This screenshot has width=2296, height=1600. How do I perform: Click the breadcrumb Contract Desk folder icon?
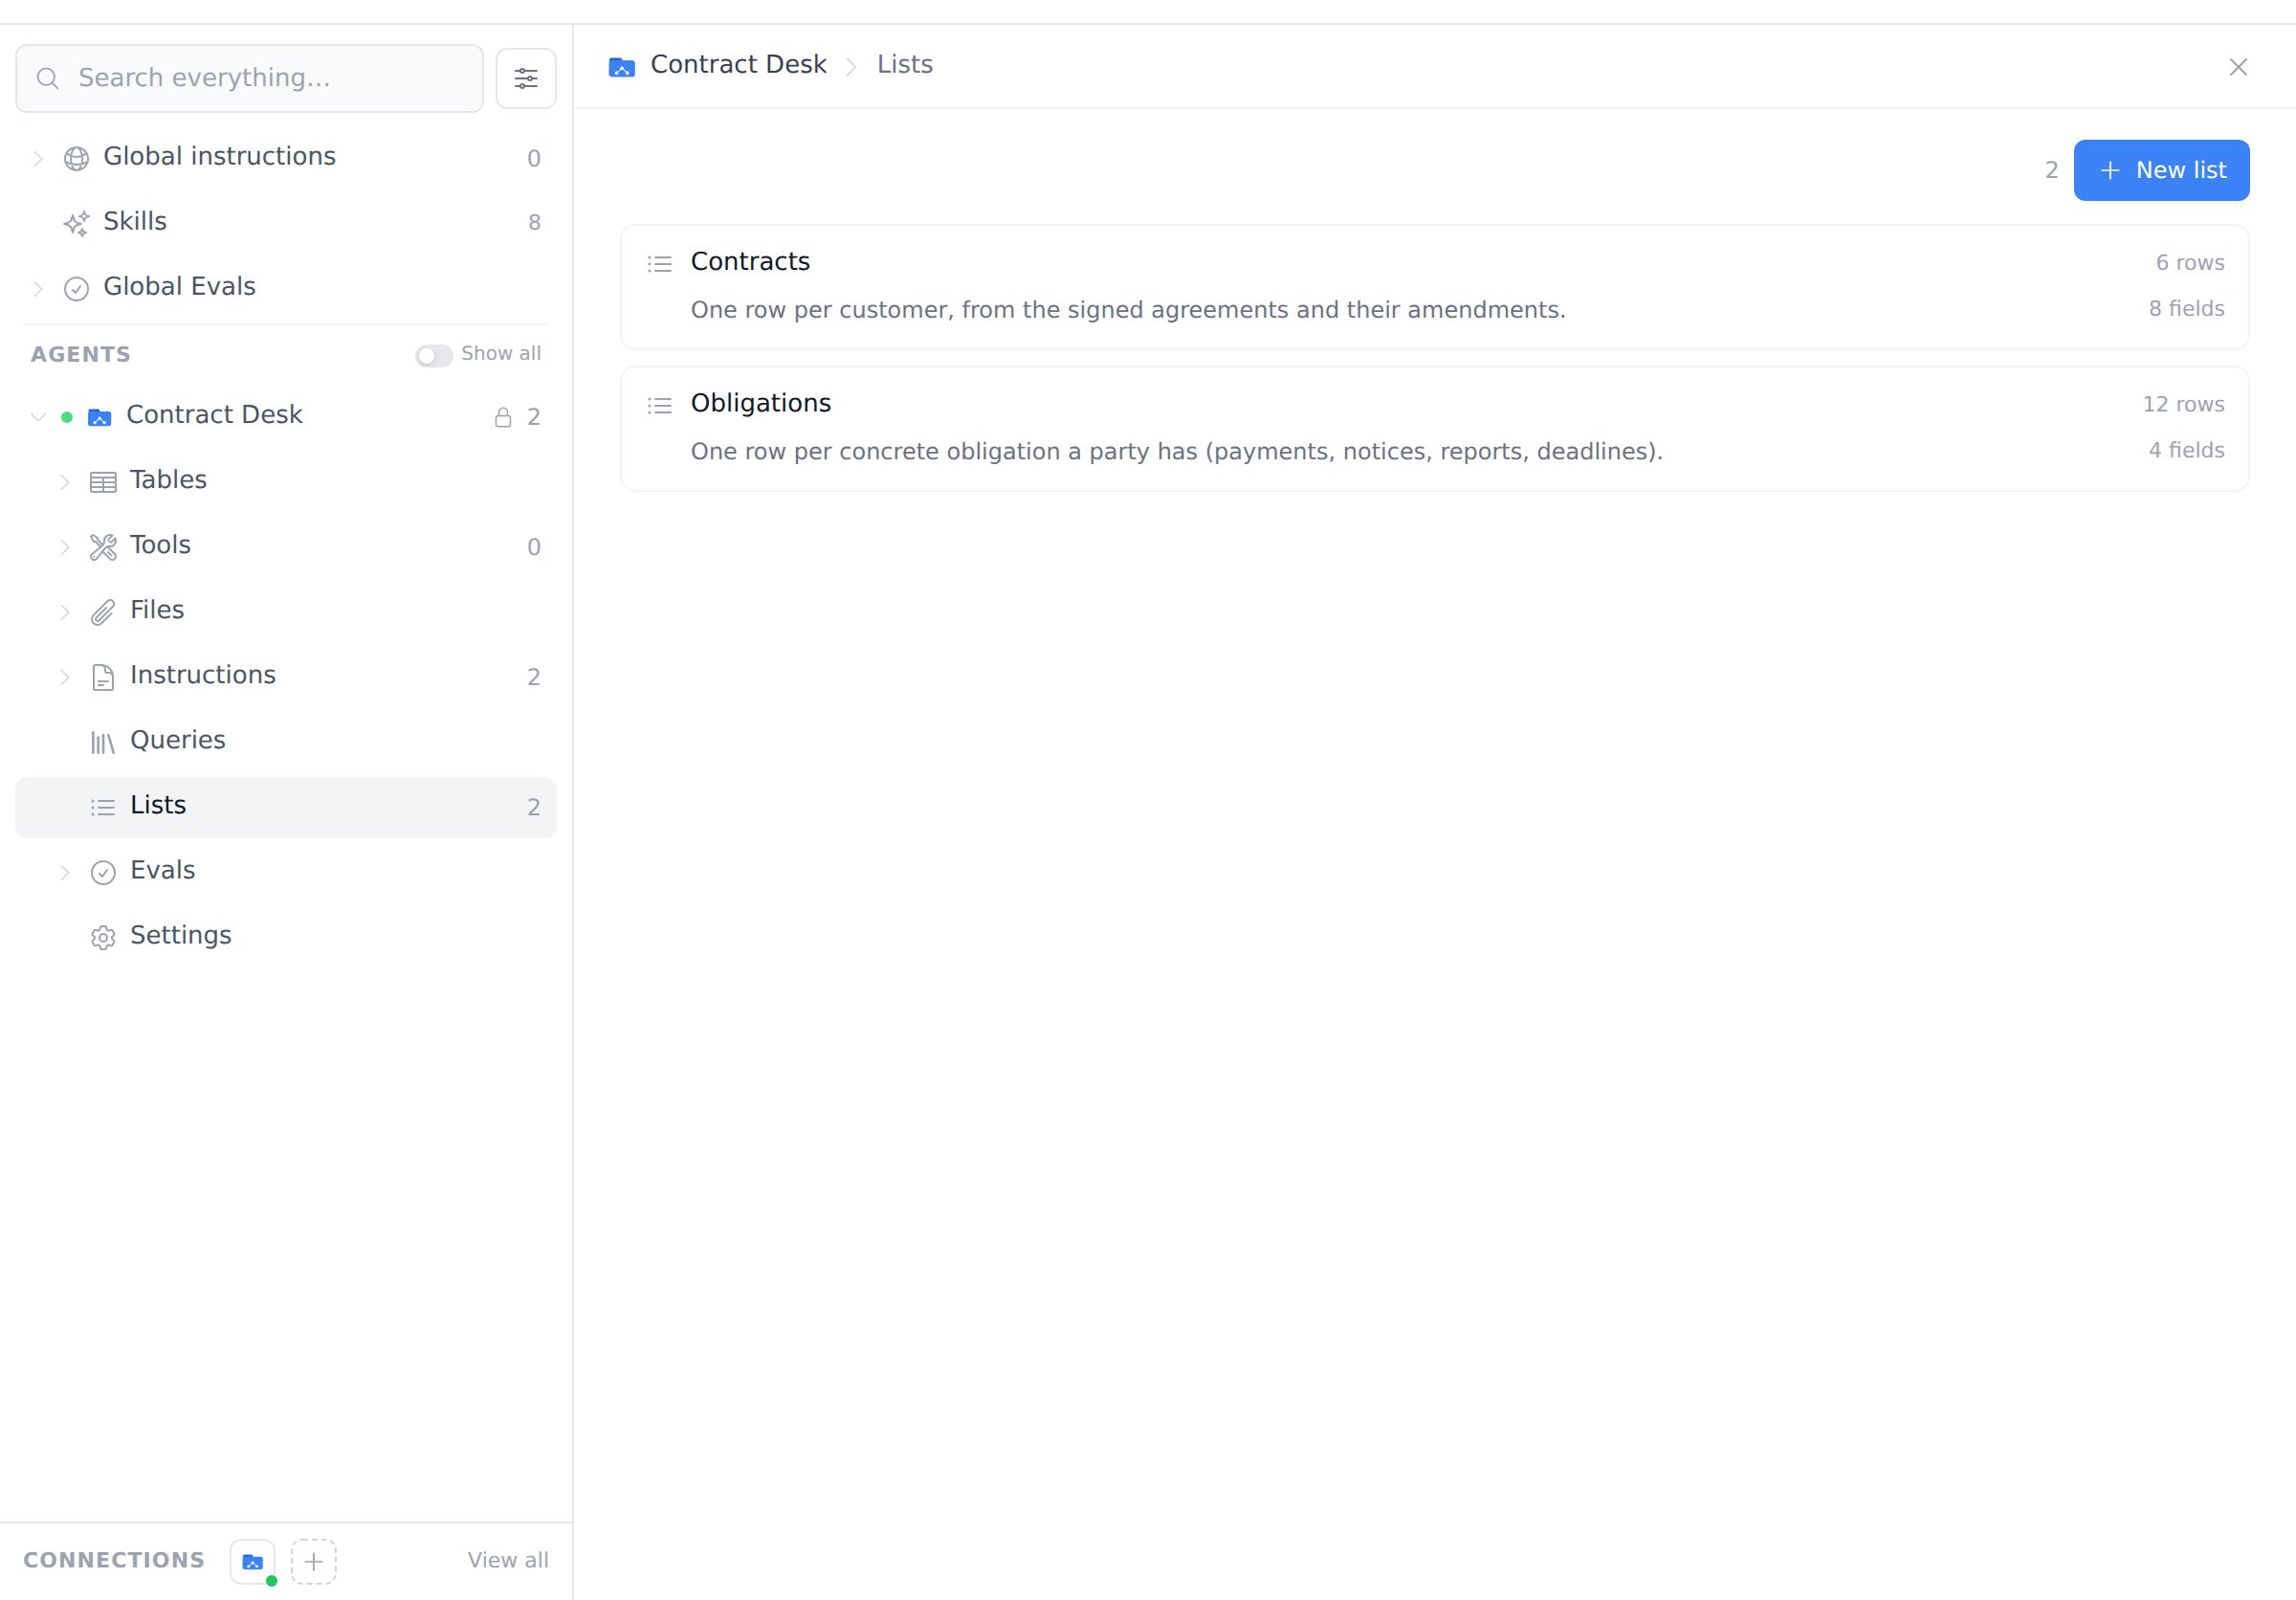[621, 67]
